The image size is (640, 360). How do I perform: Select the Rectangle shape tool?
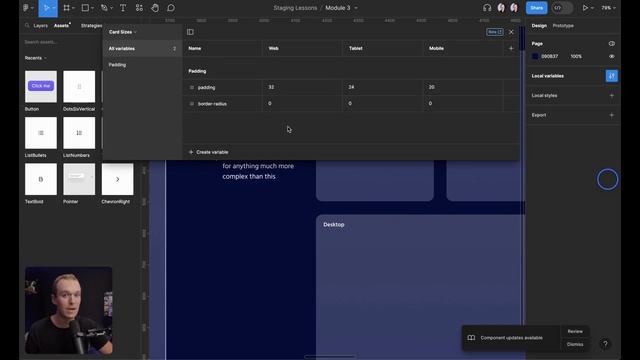[x=85, y=8]
